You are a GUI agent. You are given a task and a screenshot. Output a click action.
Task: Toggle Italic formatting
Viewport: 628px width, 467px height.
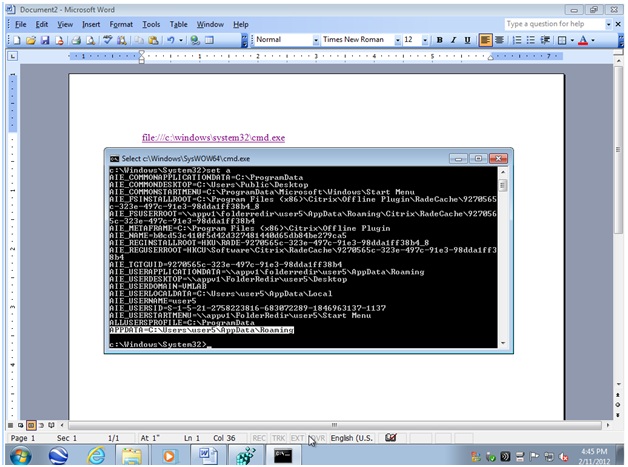click(453, 40)
